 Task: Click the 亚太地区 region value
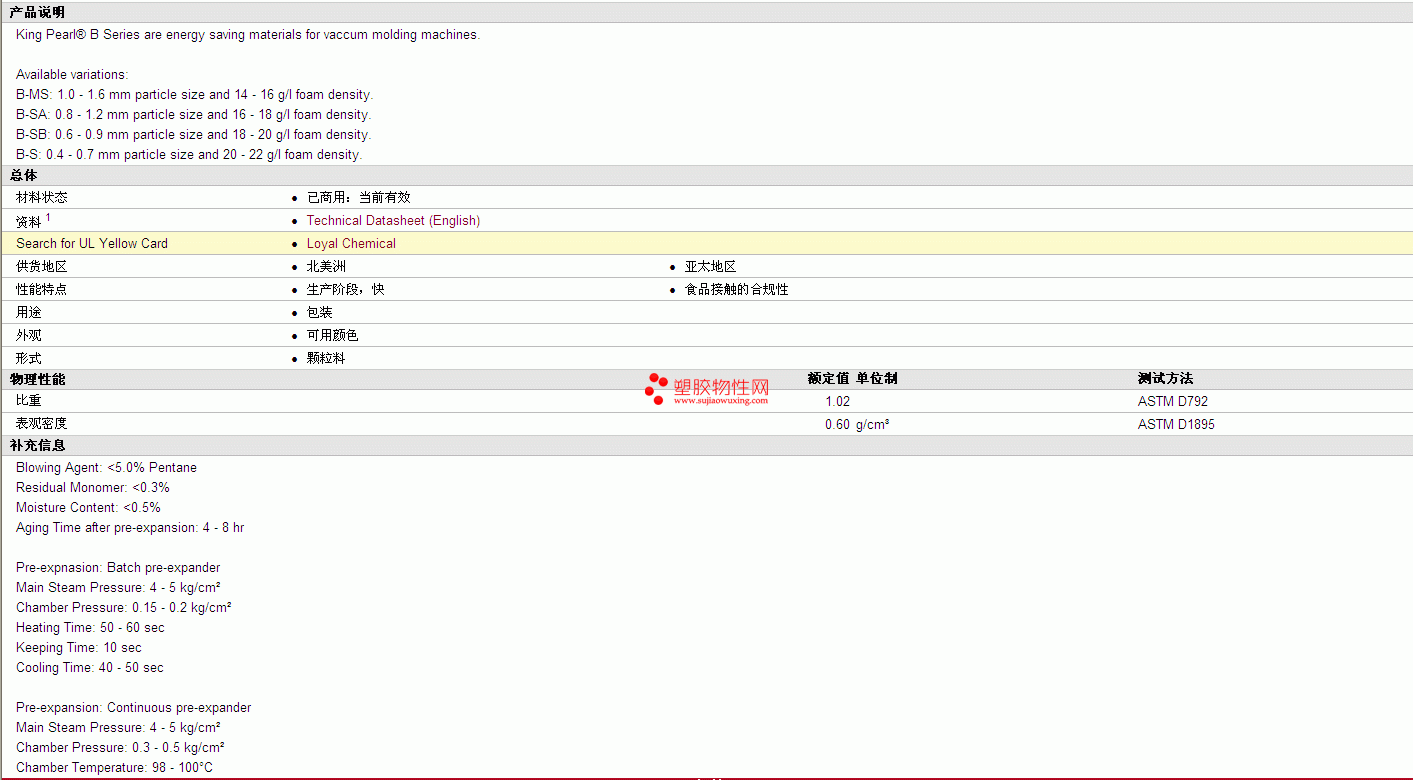click(x=710, y=266)
